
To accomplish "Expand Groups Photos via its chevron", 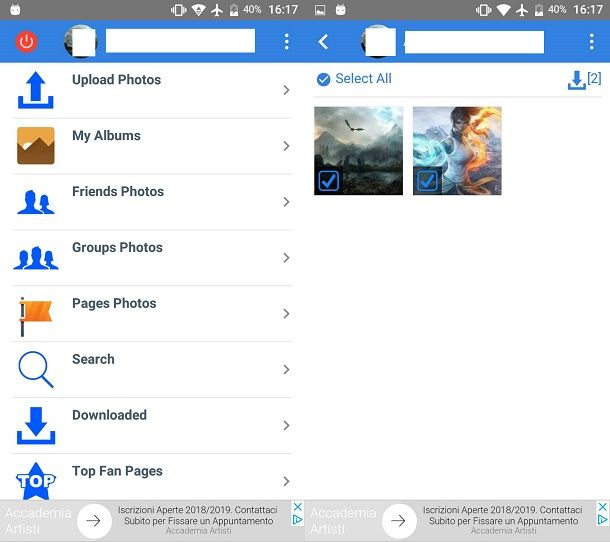I will point(287,258).
